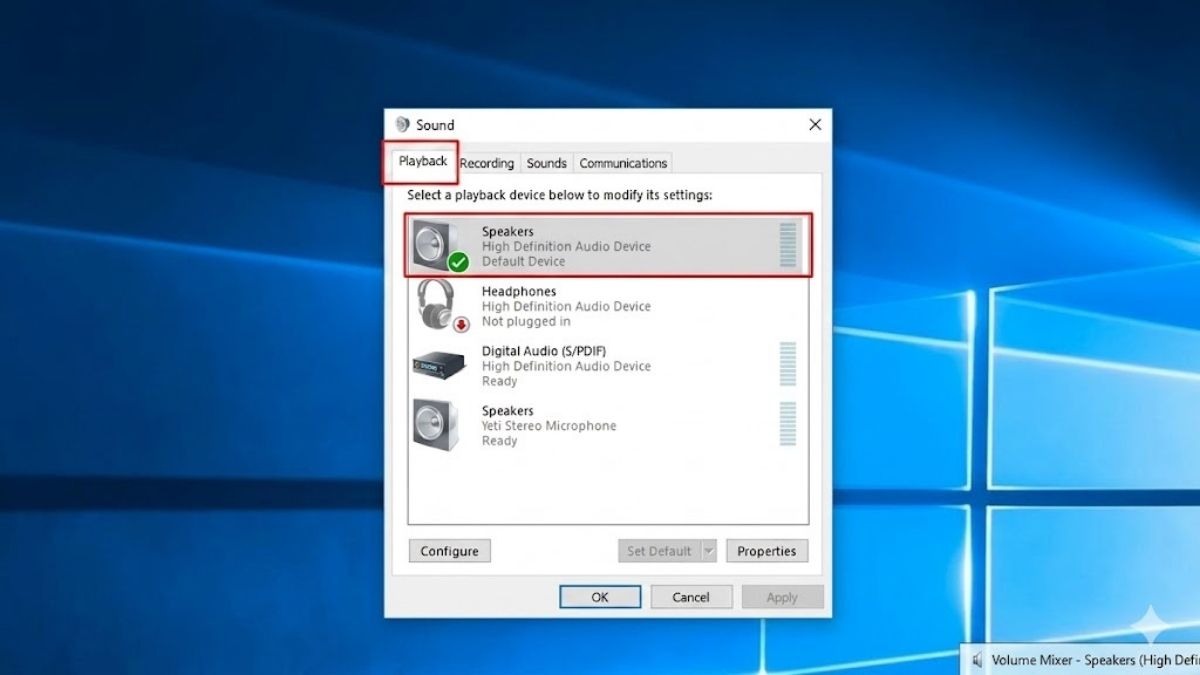The width and height of the screenshot is (1200, 675).
Task: Open the Sounds tab
Action: (x=547, y=163)
